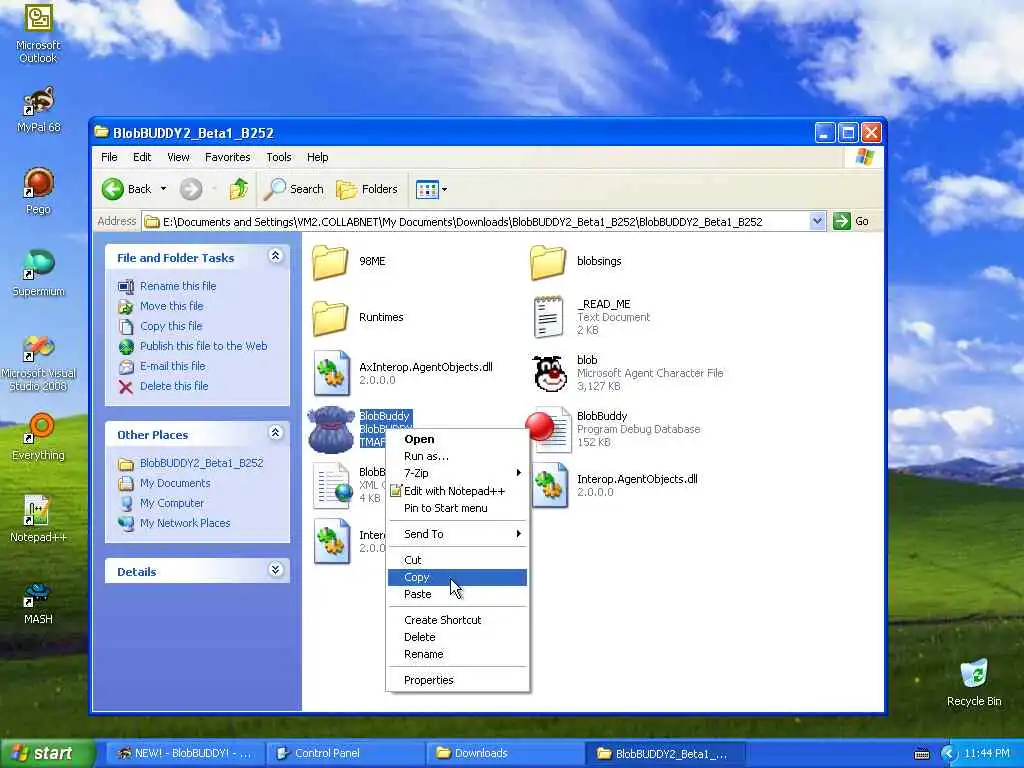Choose Copy in the context menu

[x=457, y=577]
